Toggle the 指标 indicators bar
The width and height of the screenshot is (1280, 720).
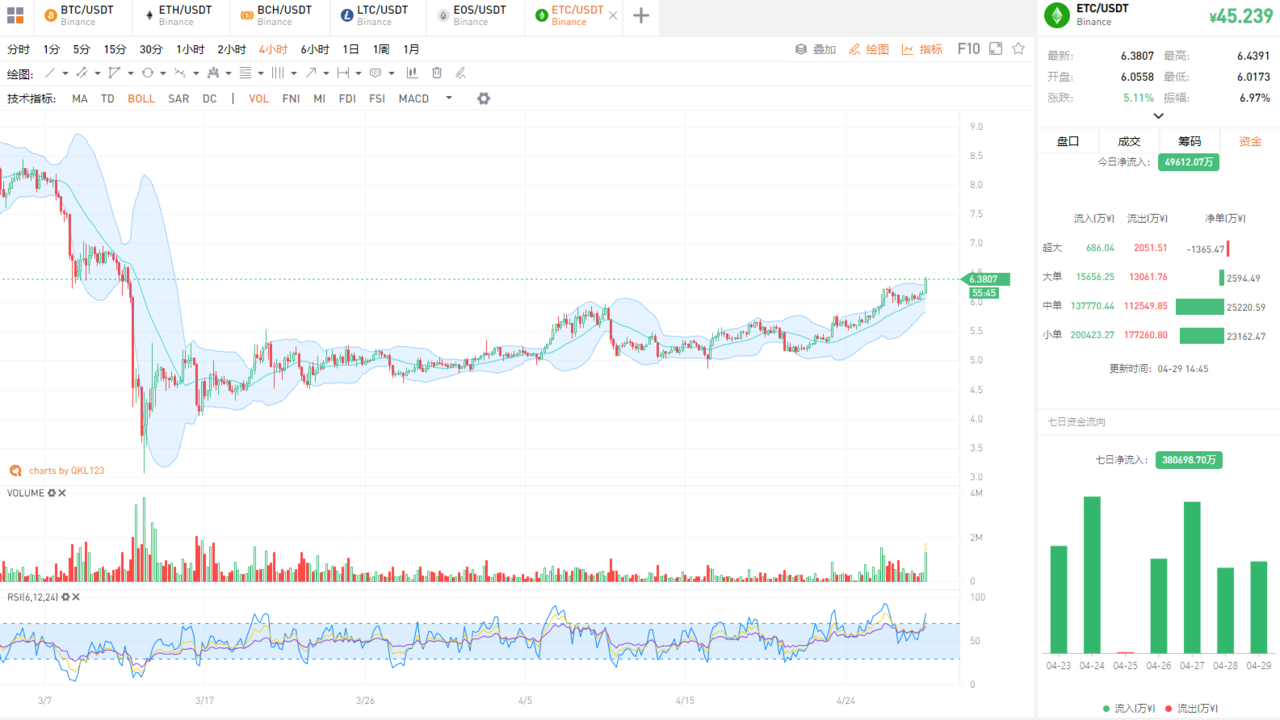click(x=922, y=49)
